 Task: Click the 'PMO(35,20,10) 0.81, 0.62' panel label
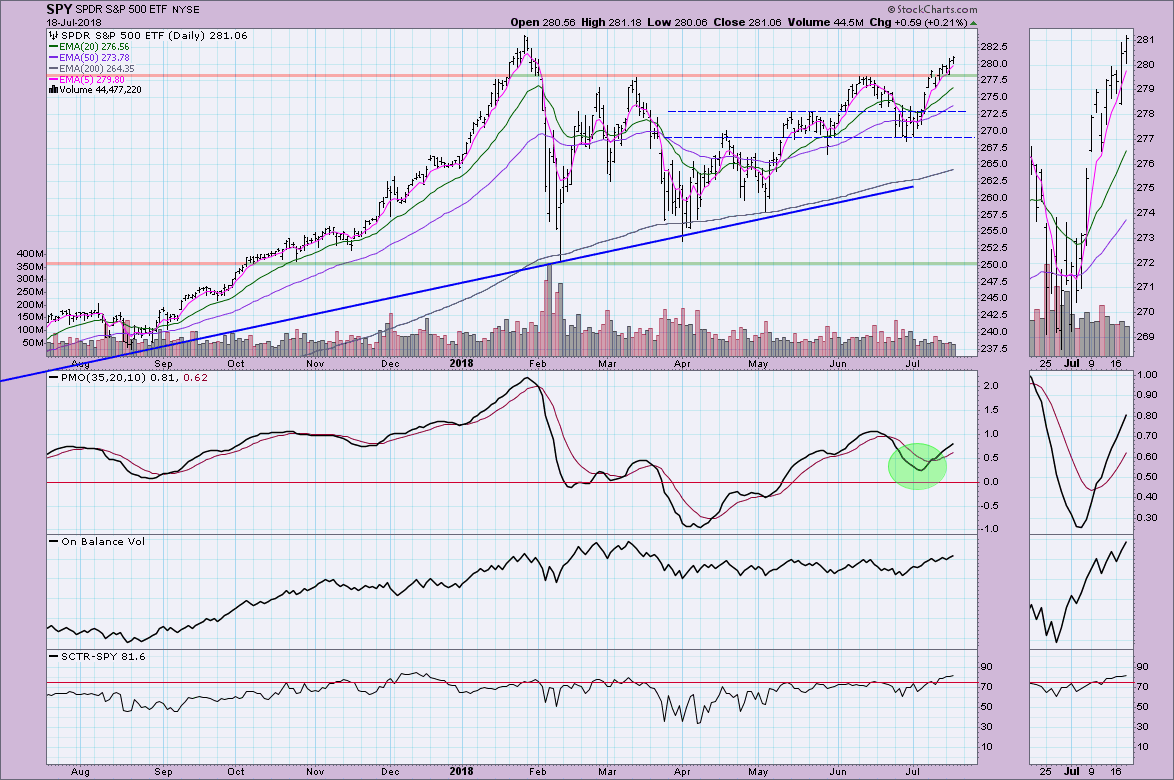pos(134,377)
